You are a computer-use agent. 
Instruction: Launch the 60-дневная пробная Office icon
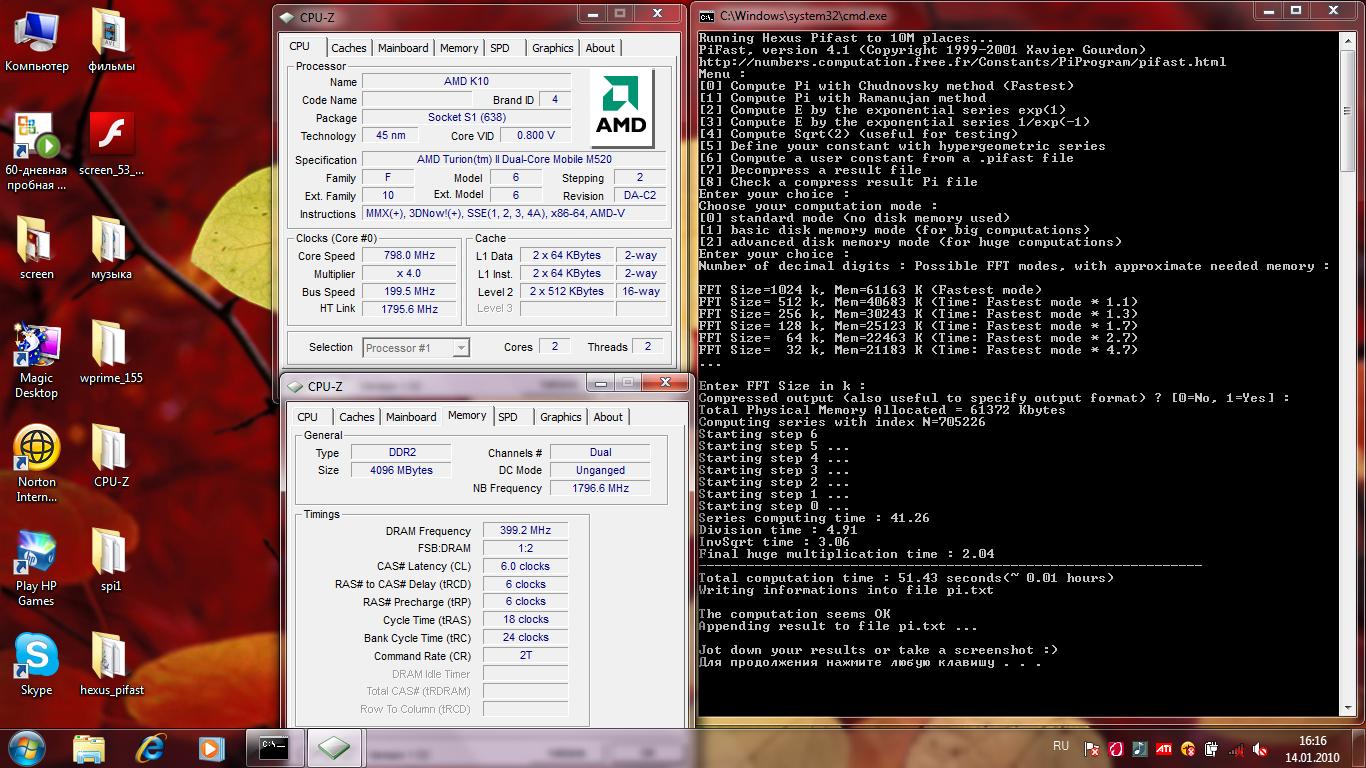37,152
